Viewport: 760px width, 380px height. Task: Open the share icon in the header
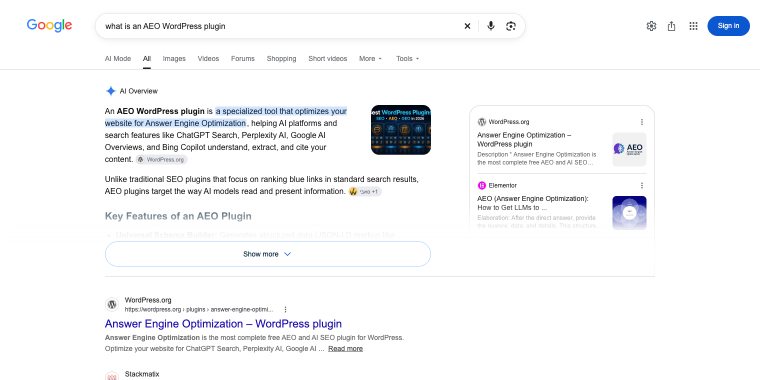coord(671,26)
